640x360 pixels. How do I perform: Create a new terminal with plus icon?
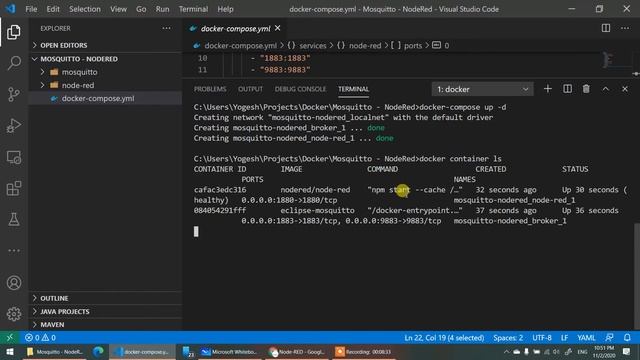pyautogui.click(x=548, y=89)
